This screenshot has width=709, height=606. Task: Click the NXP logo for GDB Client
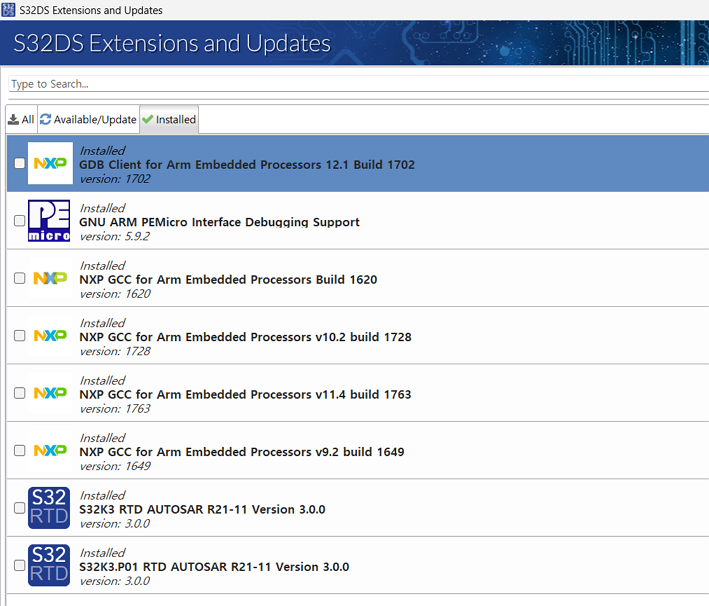tap(50, 163)
